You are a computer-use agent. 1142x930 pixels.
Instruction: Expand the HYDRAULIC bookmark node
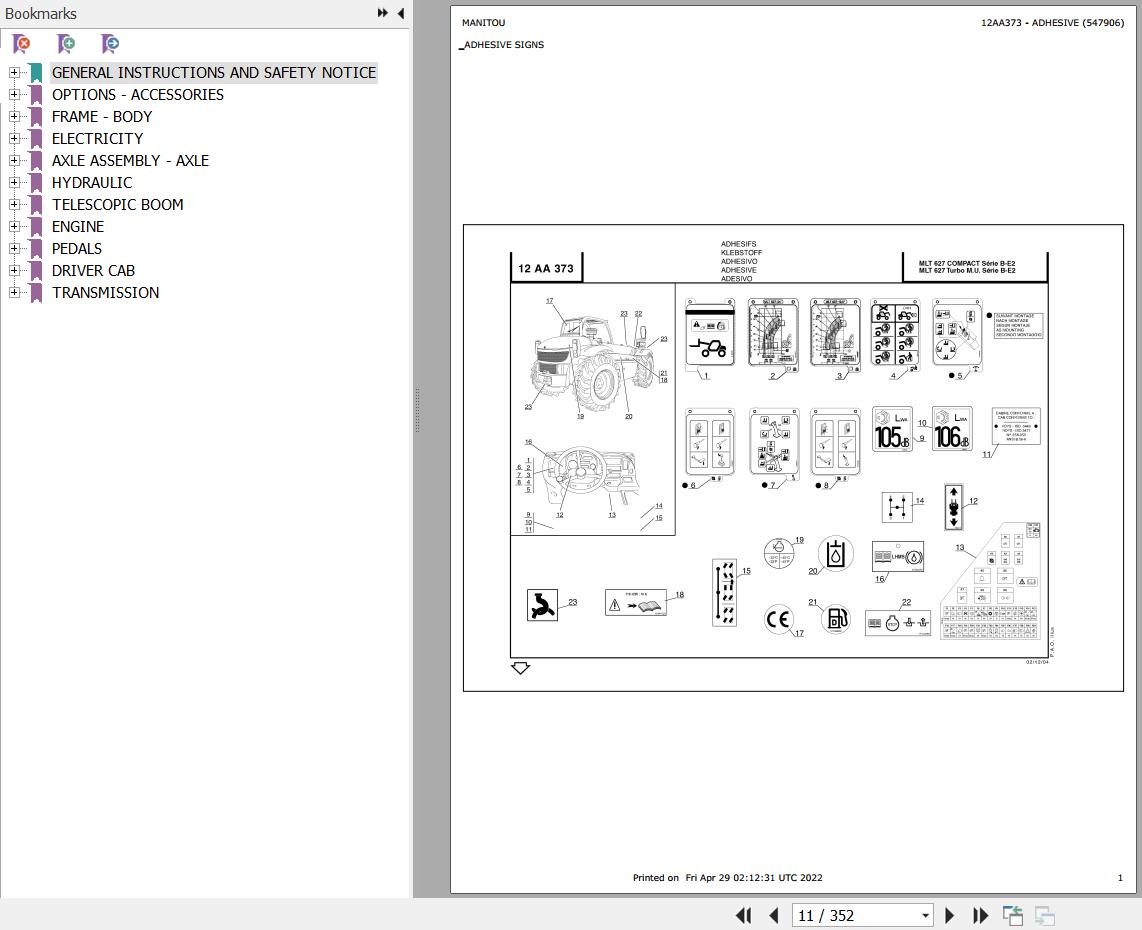(14, 183)
